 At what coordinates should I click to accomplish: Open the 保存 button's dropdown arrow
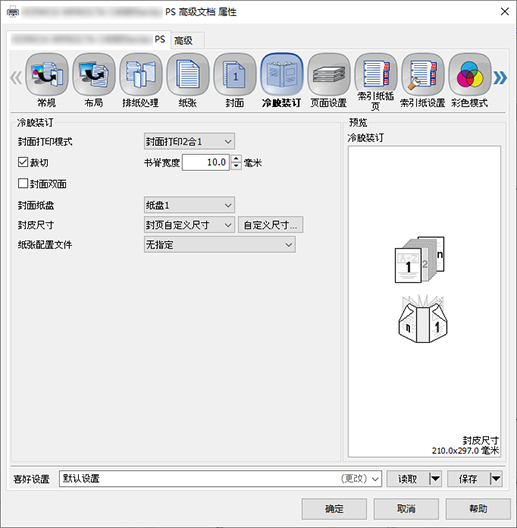click(x=496, y=478)
